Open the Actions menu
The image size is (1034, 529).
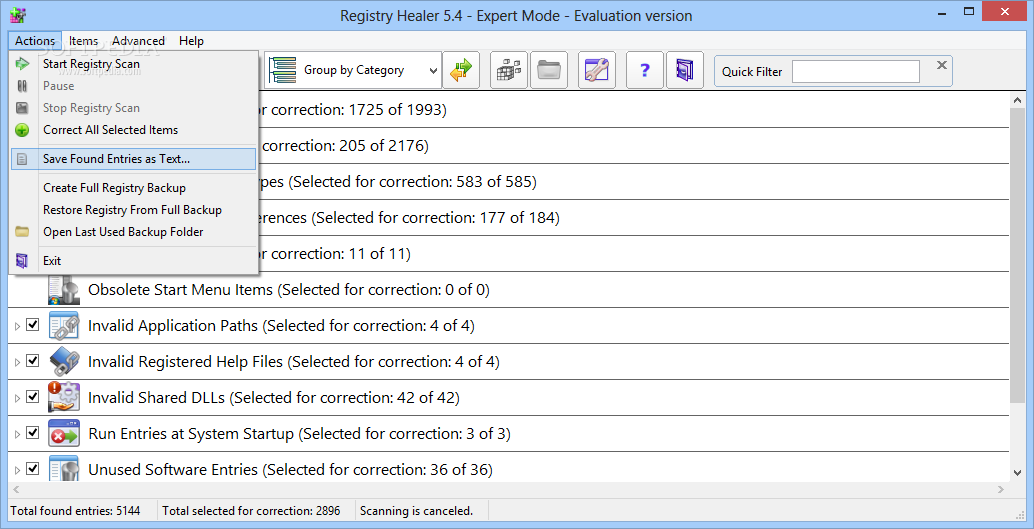click(x=35, y=41)
